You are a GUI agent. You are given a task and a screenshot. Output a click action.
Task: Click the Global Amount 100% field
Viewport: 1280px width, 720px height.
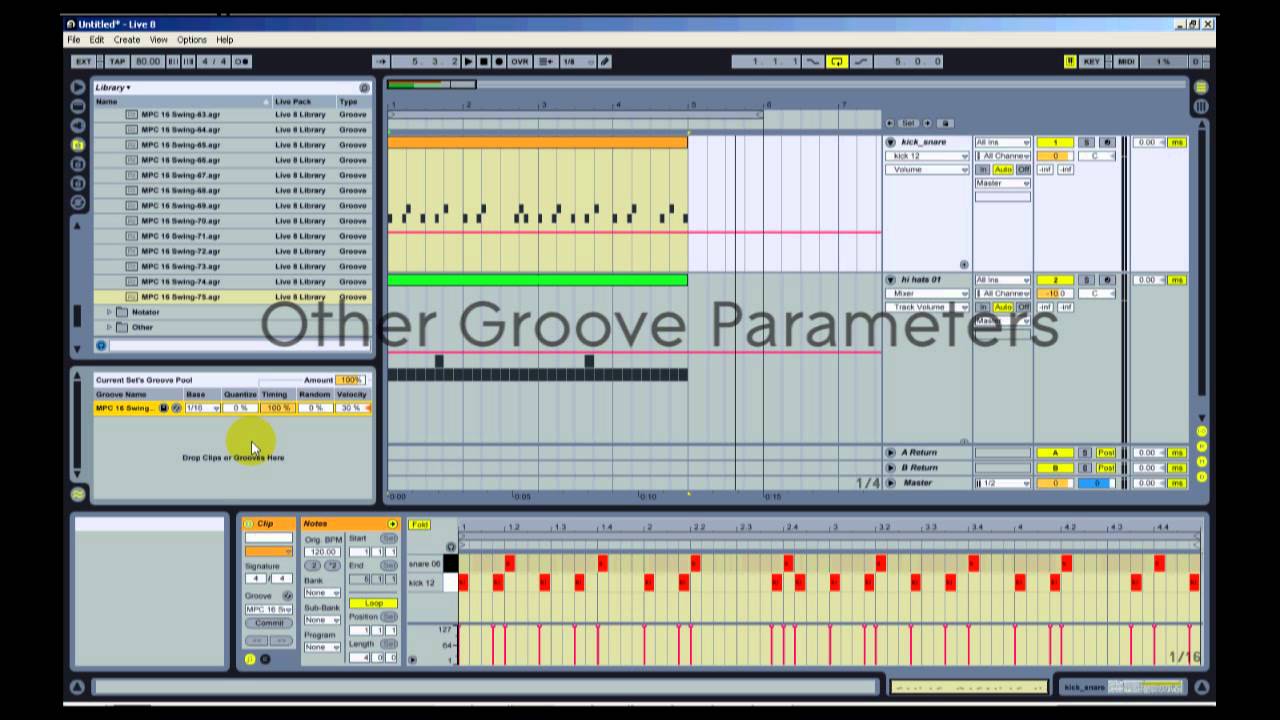[350, 380]
